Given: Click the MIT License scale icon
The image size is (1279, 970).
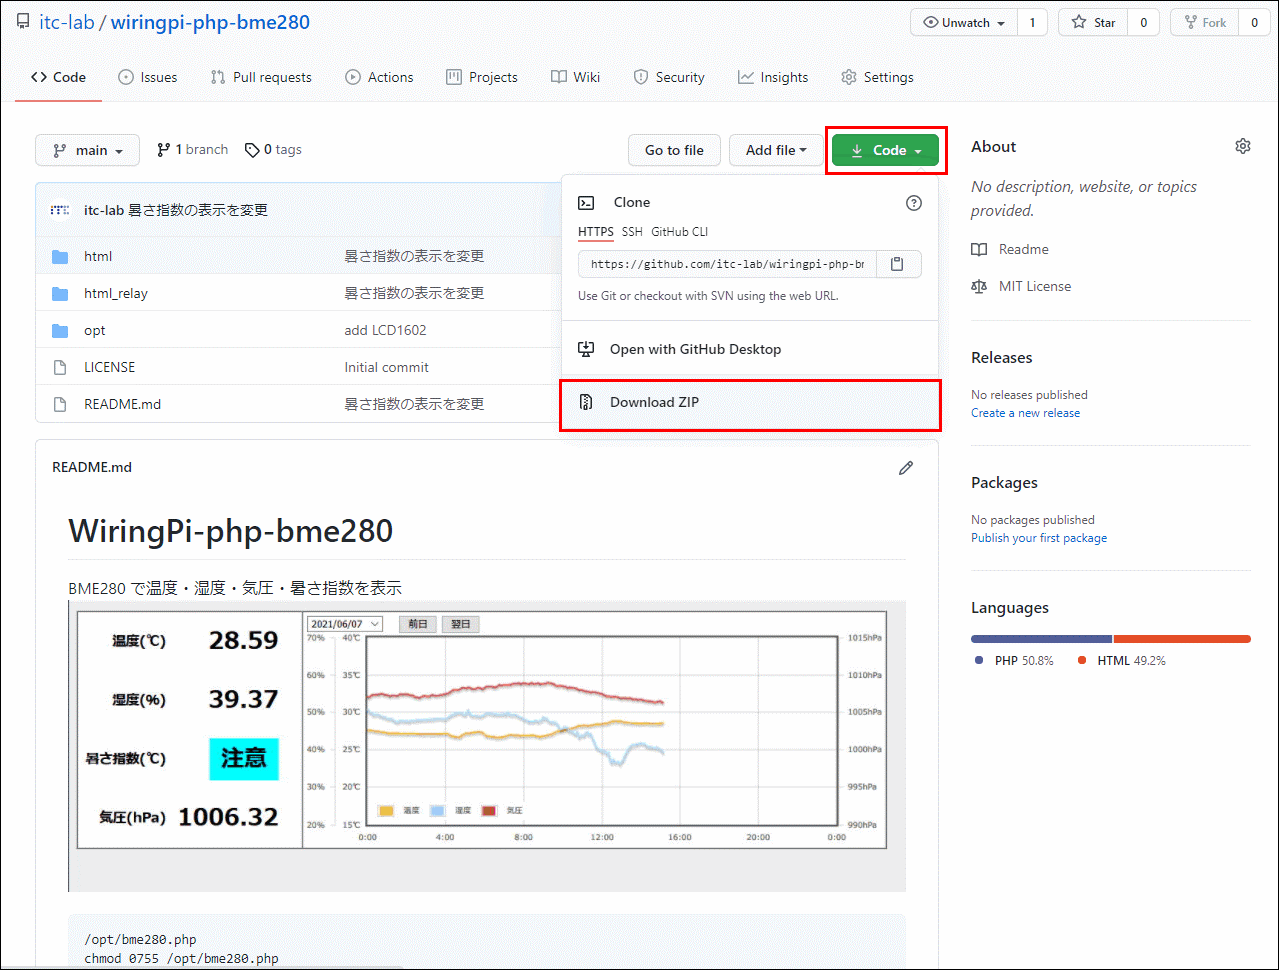Looking at the screenshot, I should (x=979, y=287).
